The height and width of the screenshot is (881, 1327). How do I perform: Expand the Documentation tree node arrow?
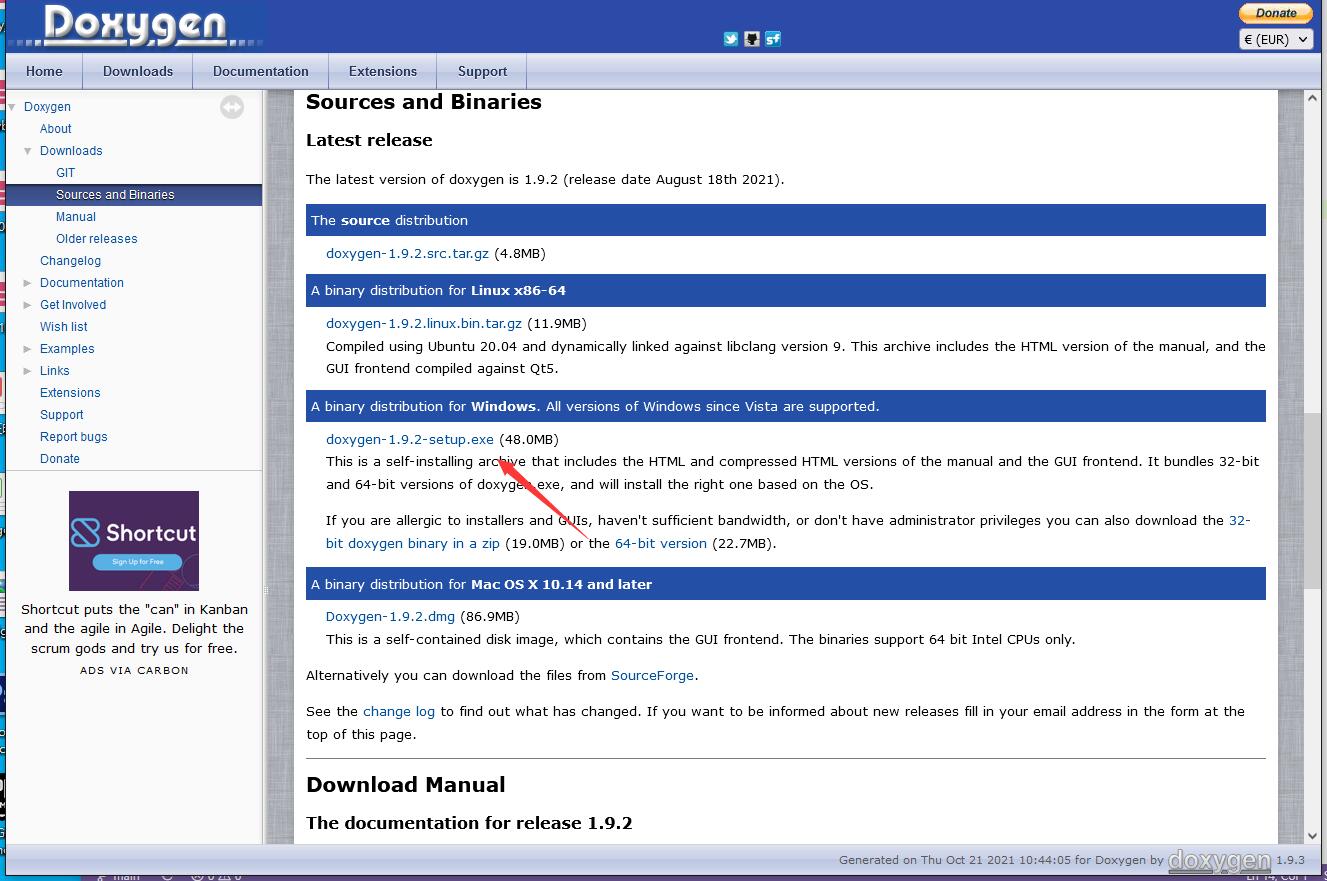tap(28, 283)
